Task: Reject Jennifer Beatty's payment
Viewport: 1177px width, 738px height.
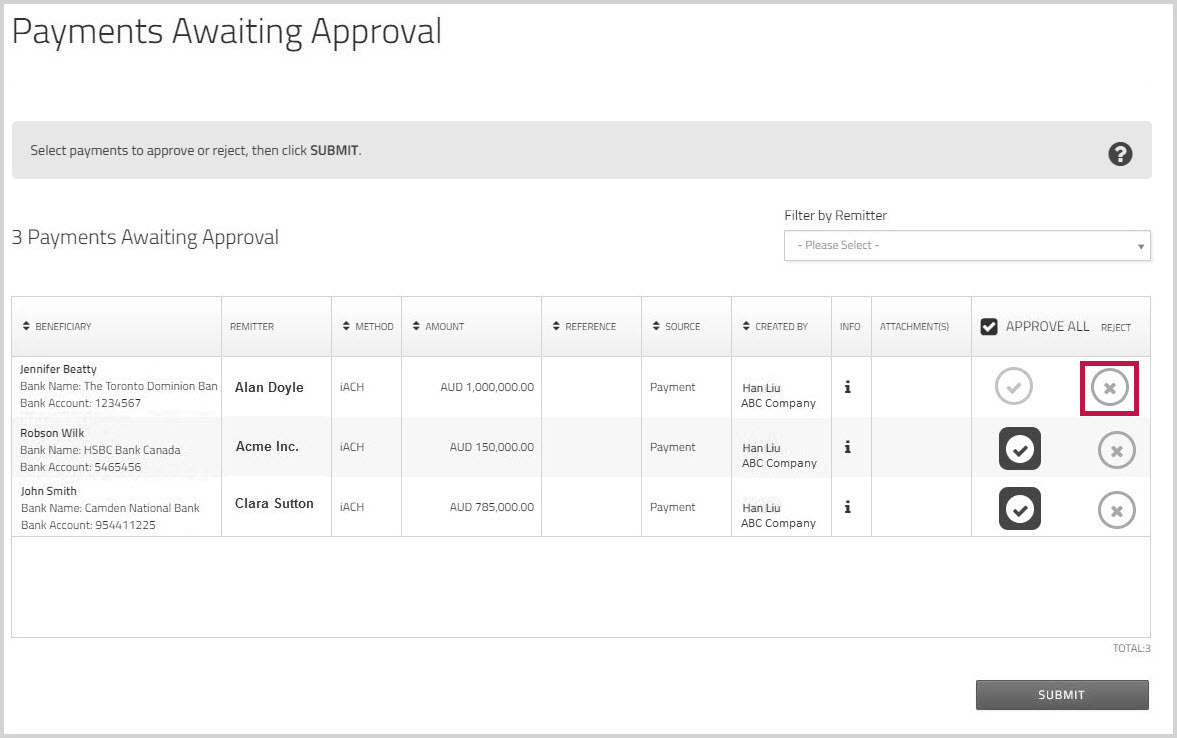Action: pos(1109,388)
